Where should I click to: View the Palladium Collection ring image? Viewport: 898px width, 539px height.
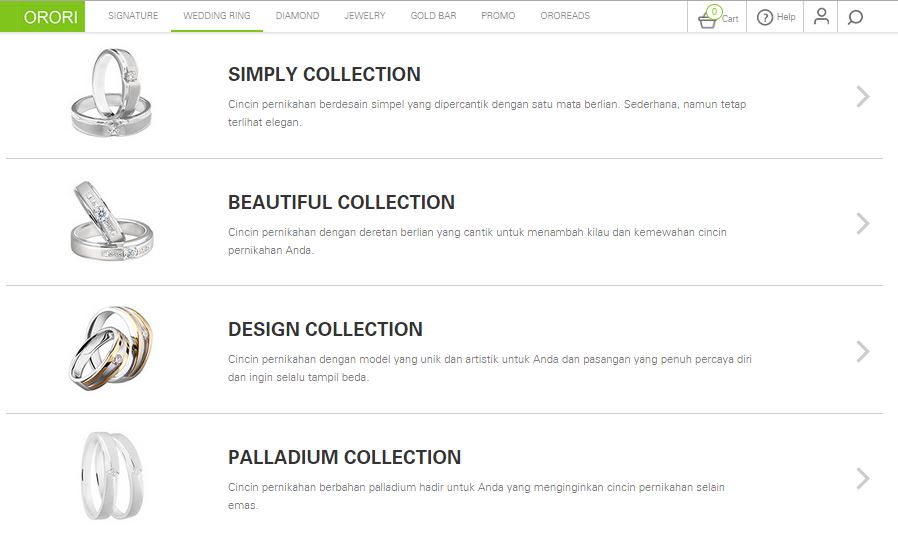pos(112,475)
